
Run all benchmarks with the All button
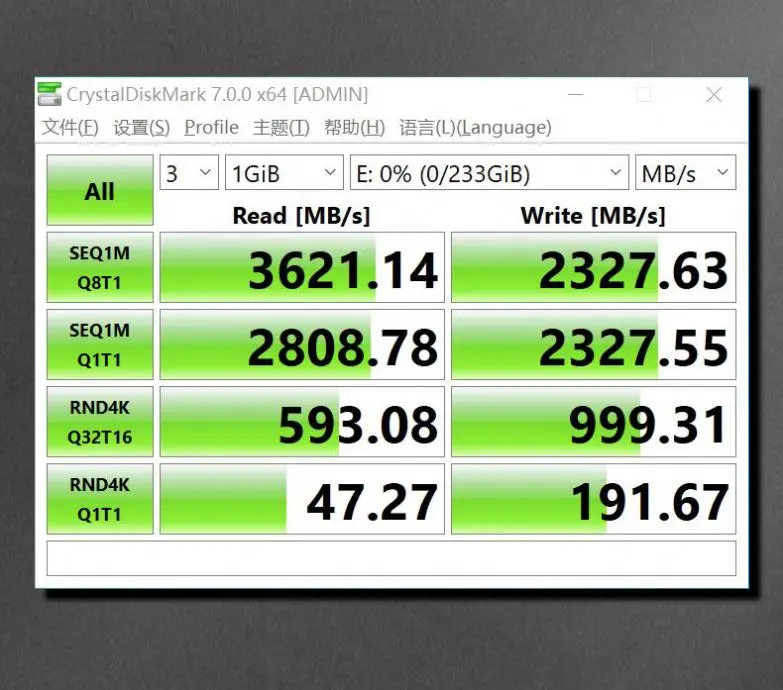point(100,190)
